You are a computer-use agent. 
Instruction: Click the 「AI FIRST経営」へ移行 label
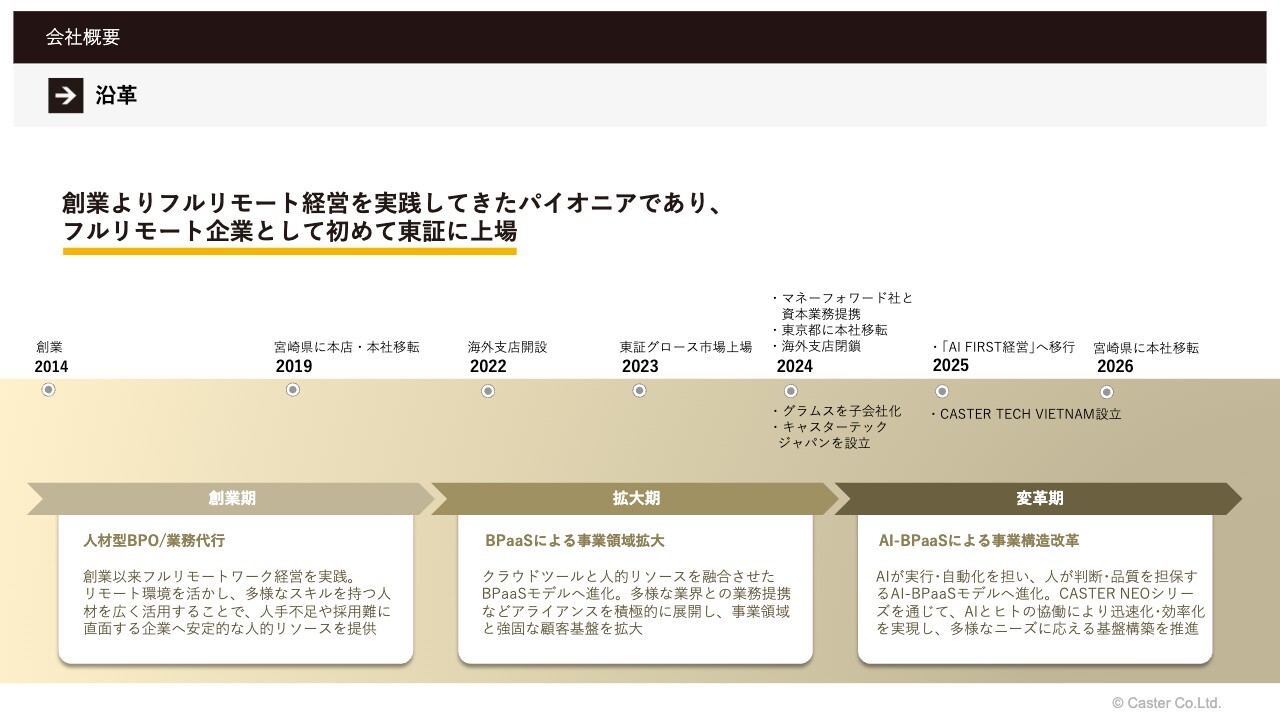click(x=1003, y=347)
